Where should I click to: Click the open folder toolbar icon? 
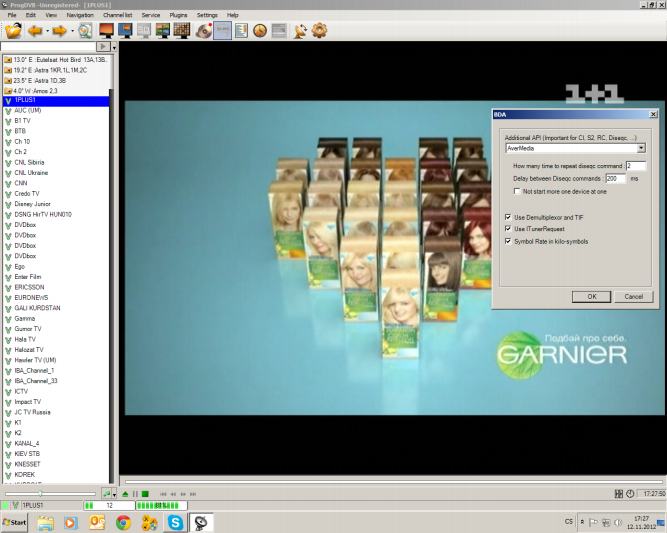(12, 30)
